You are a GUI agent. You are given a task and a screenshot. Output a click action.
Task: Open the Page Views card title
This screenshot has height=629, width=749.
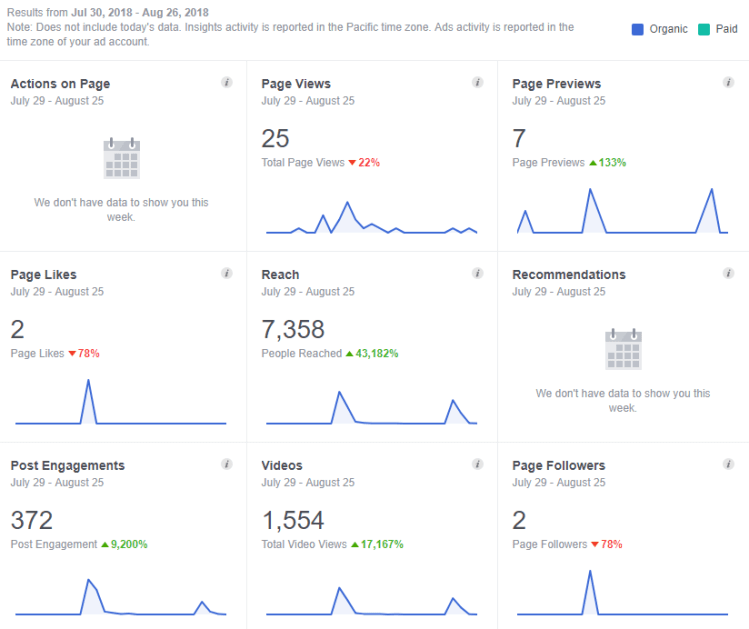tap(296, 84)
